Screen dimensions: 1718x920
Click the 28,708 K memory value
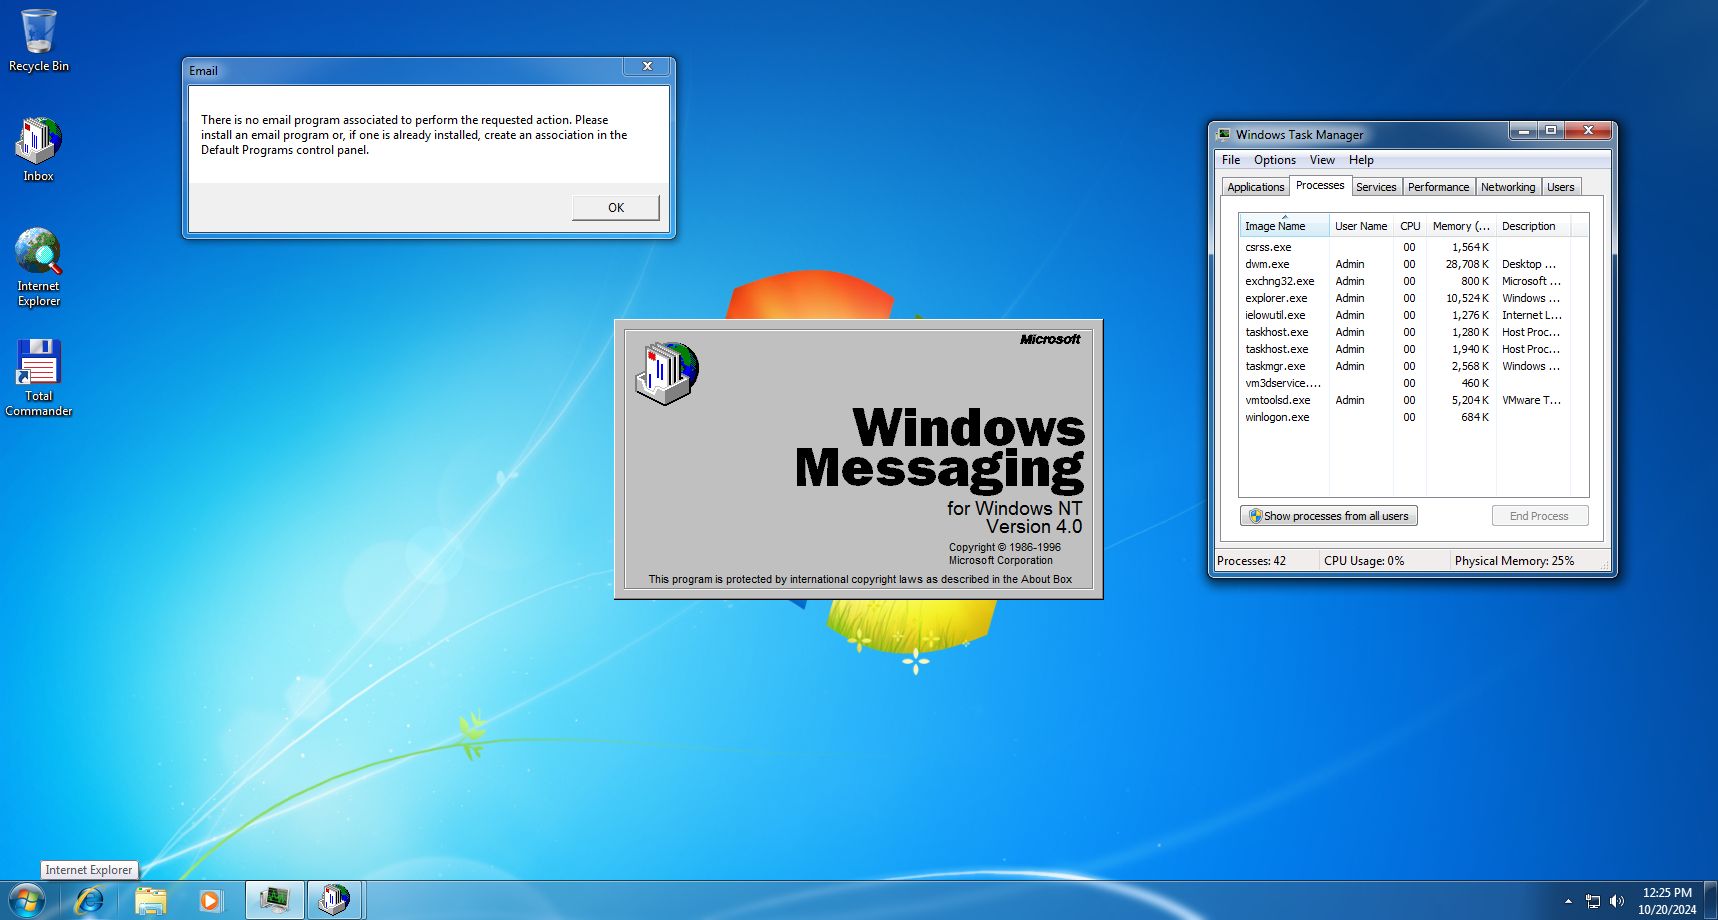(x=1467, y=264)
